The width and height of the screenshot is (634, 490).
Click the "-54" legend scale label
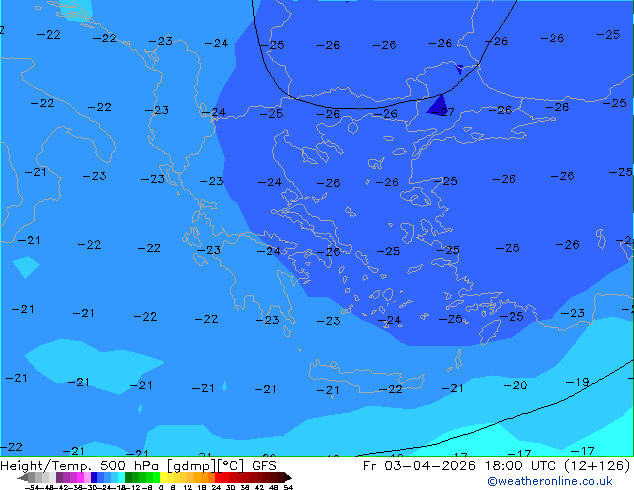32,487
